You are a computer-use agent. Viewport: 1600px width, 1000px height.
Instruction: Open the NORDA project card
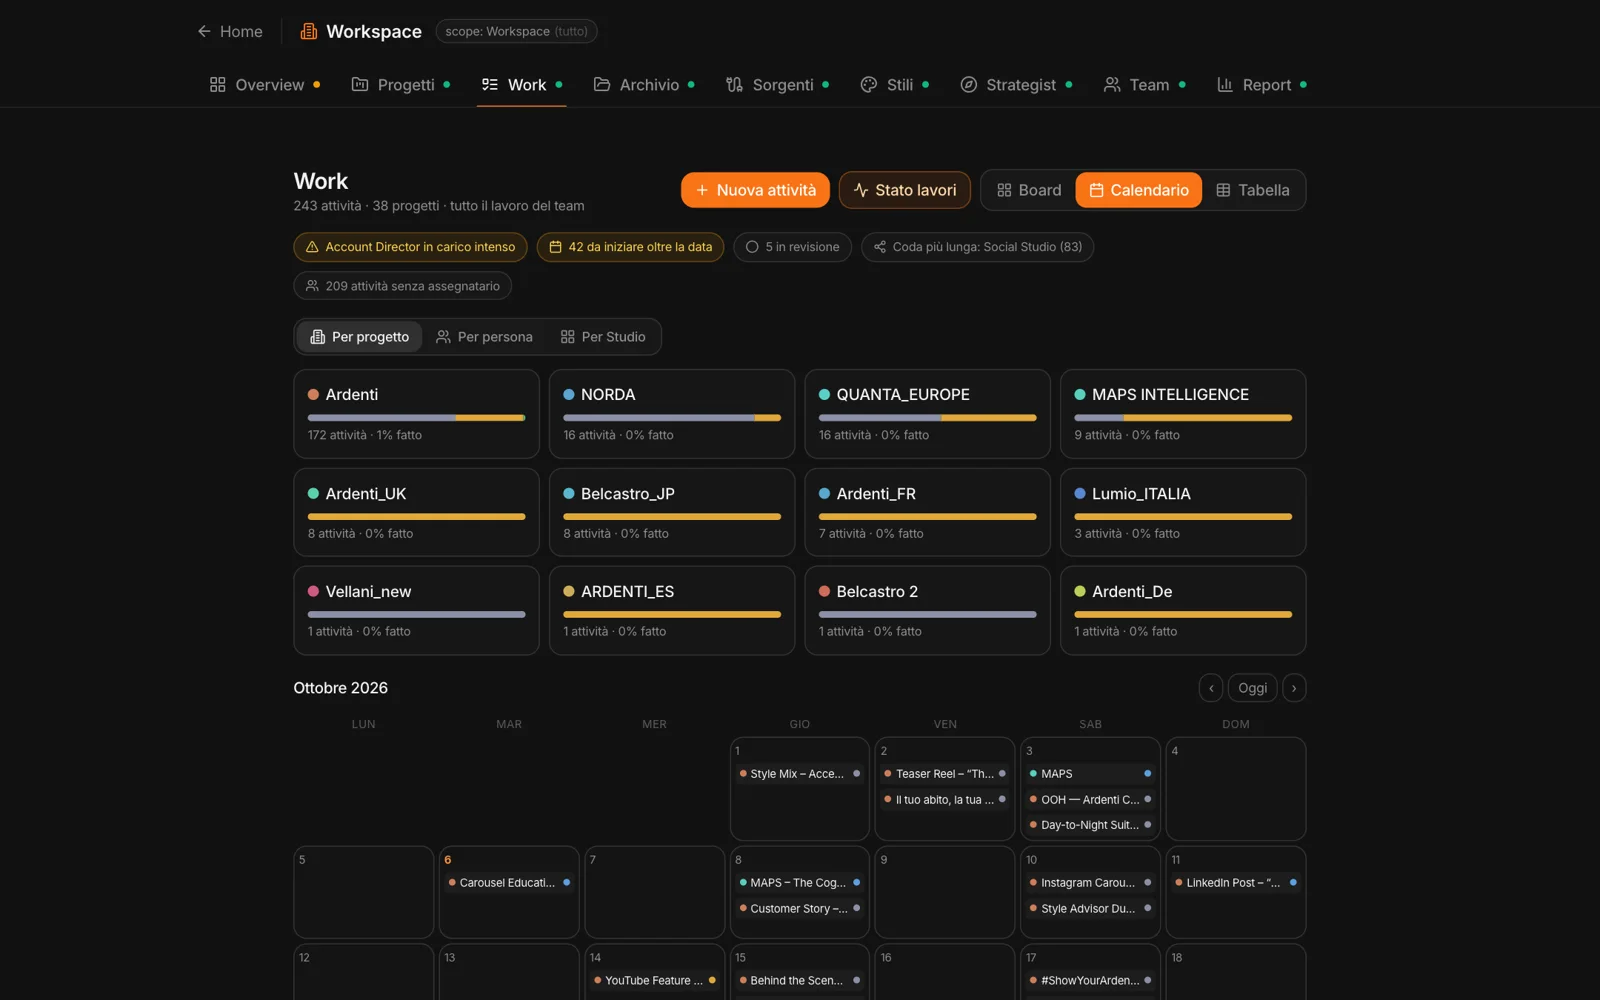coord(672,414)
